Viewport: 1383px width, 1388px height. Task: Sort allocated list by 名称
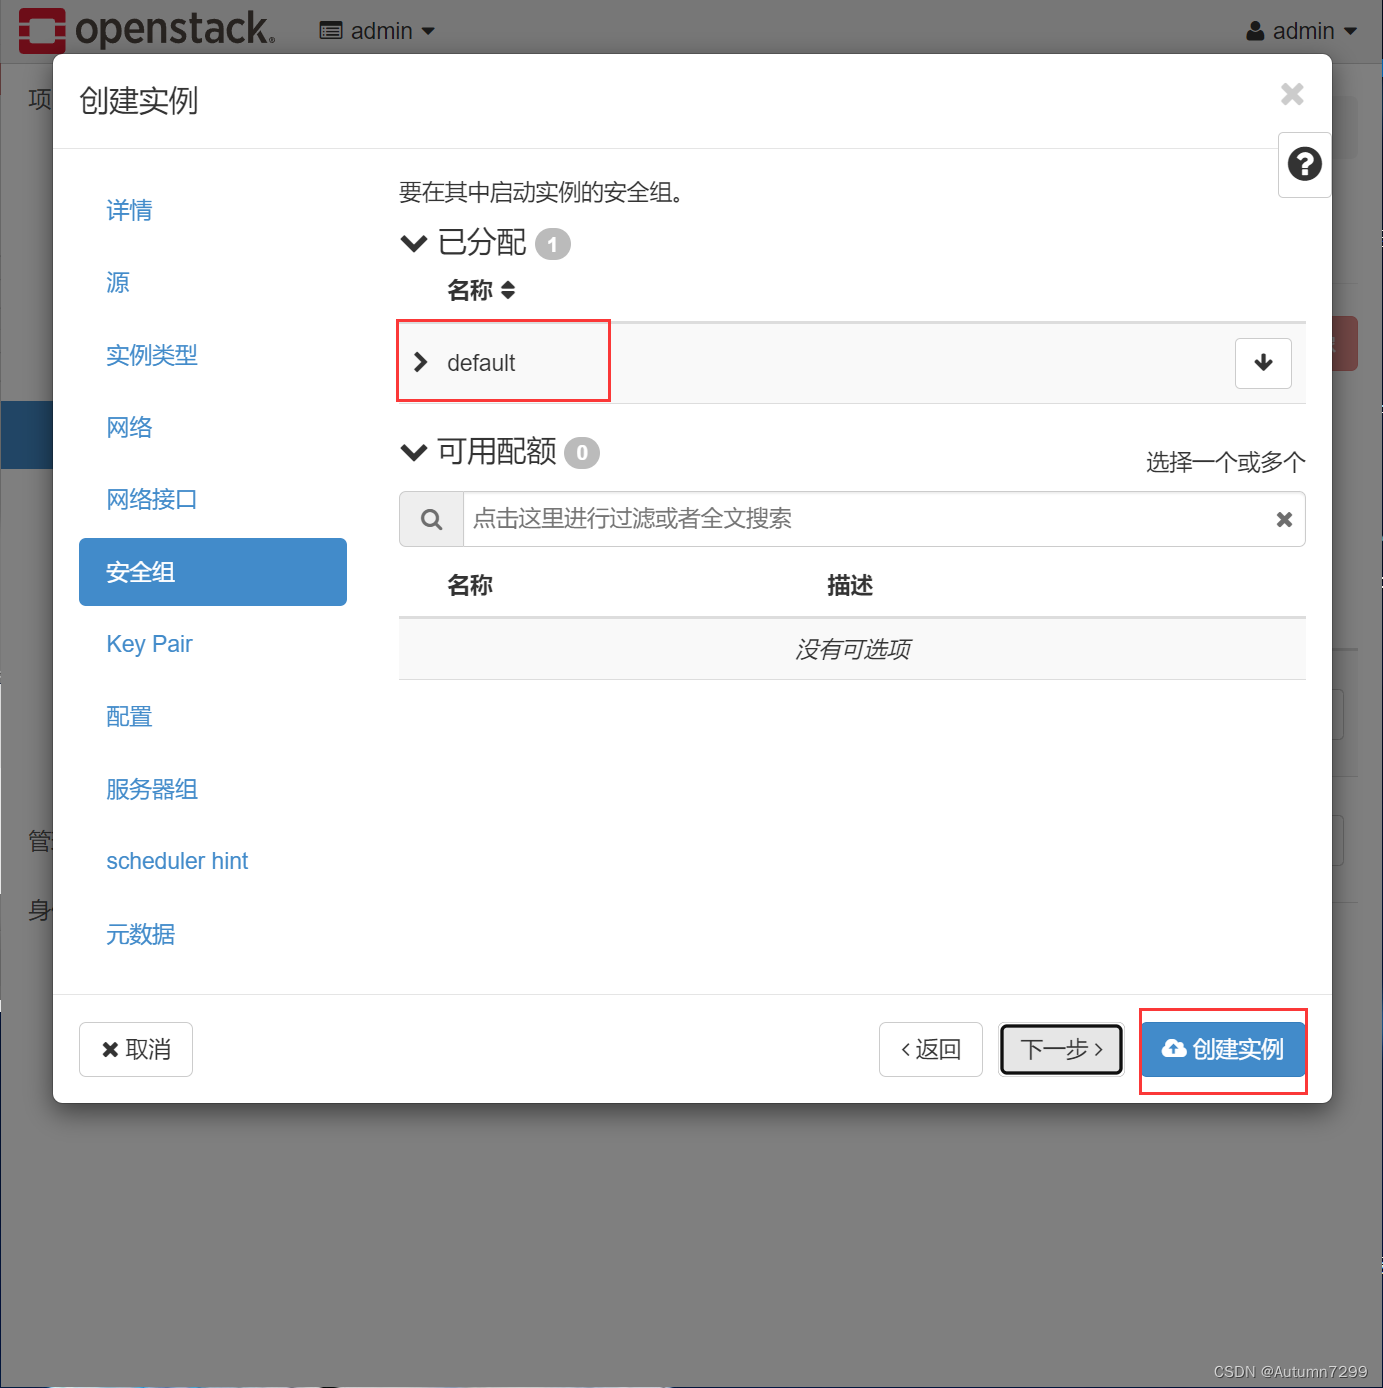pyautogui.click(x=481, y=290)
